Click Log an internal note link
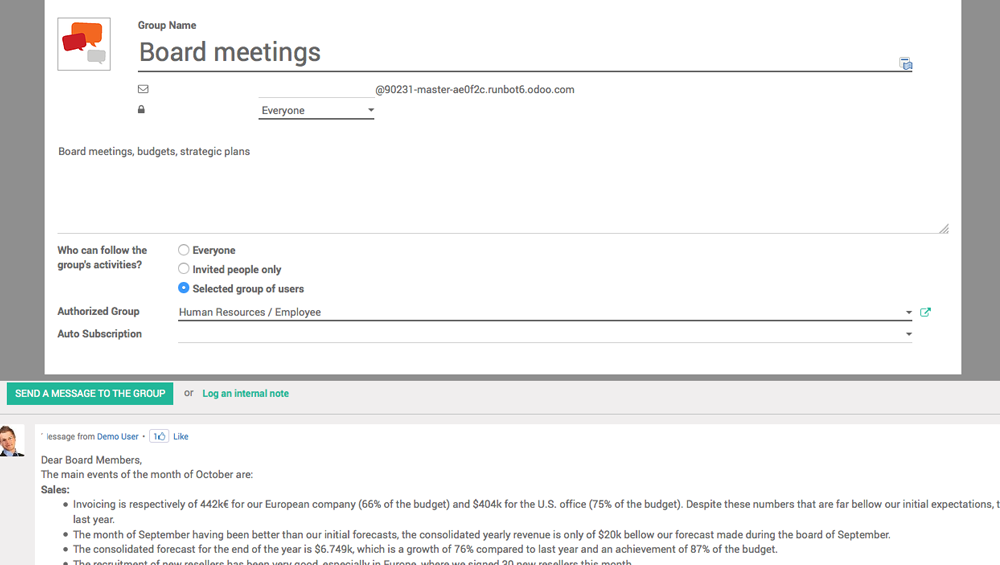Screen dimensions: 1000x565 (246, 393)
